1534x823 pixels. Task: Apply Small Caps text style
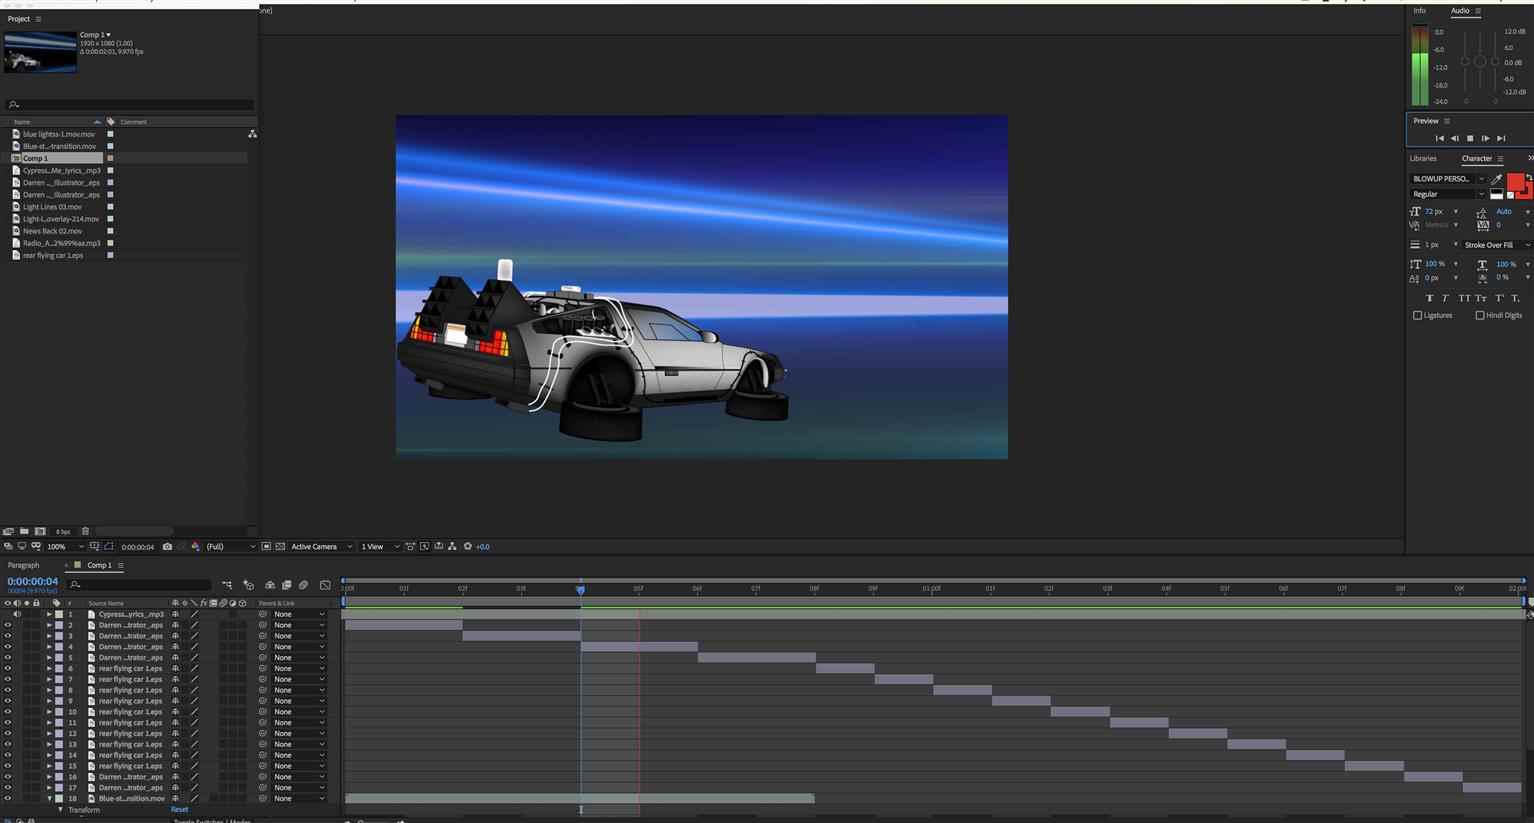coord(1480,298)
